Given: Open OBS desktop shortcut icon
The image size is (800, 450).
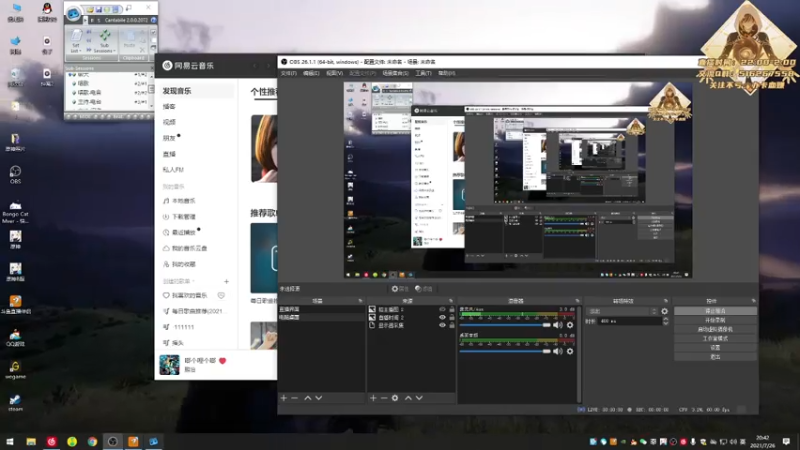Looking at the screenshot, I should (15, 174).
